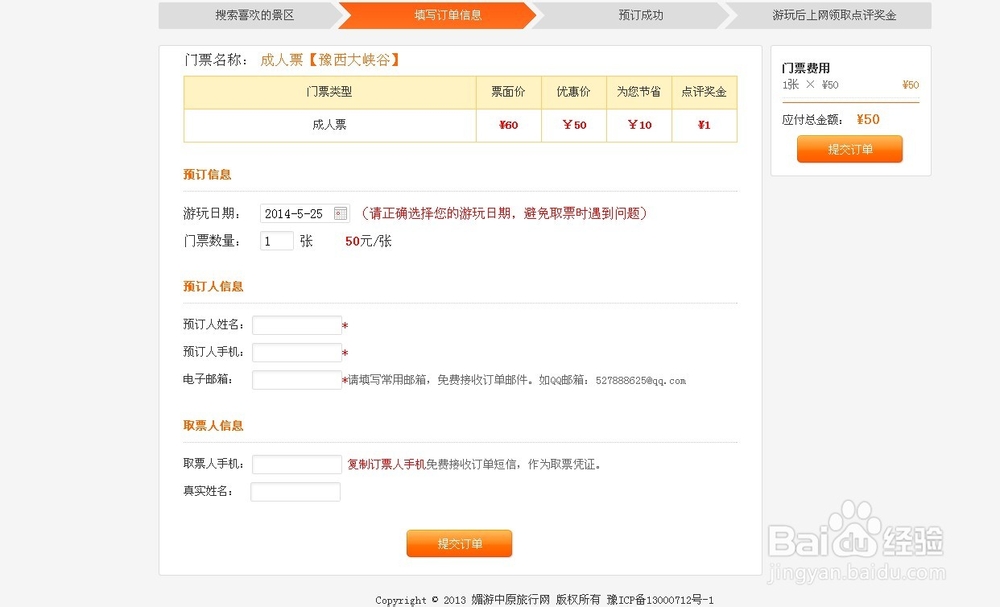
Task: Click the 优惠价 column header
Action: click(x=574, y=92)
